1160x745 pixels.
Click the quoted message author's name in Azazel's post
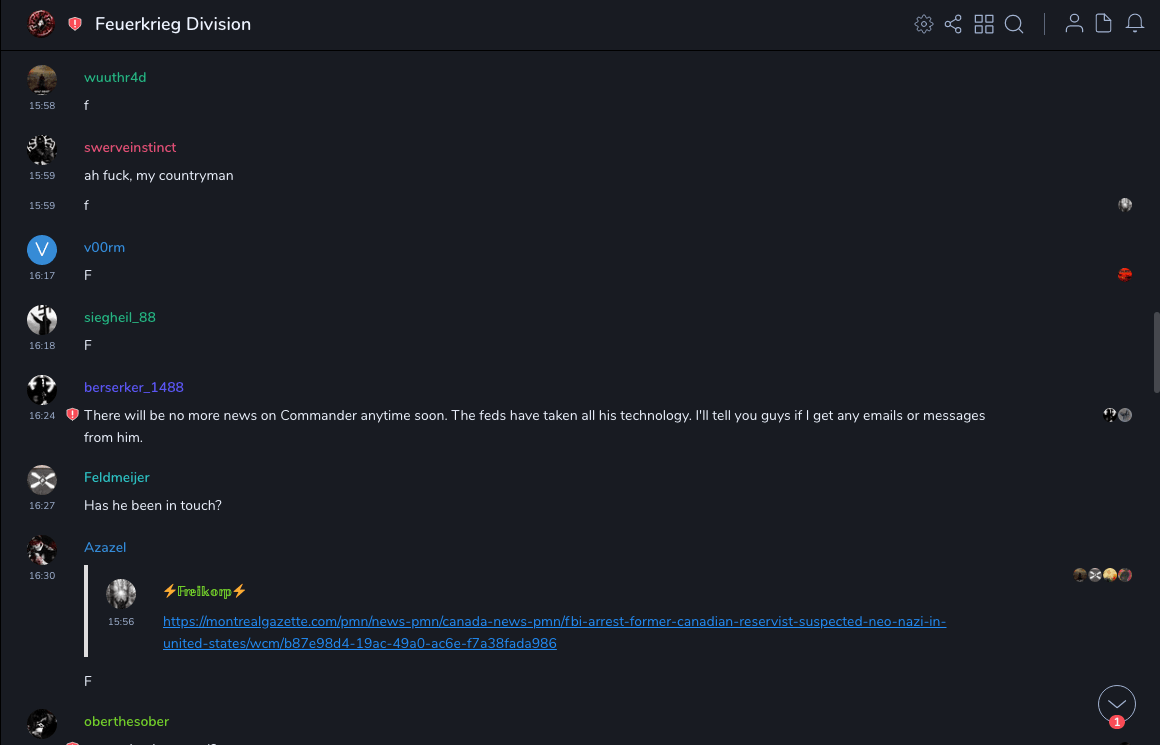204,591
